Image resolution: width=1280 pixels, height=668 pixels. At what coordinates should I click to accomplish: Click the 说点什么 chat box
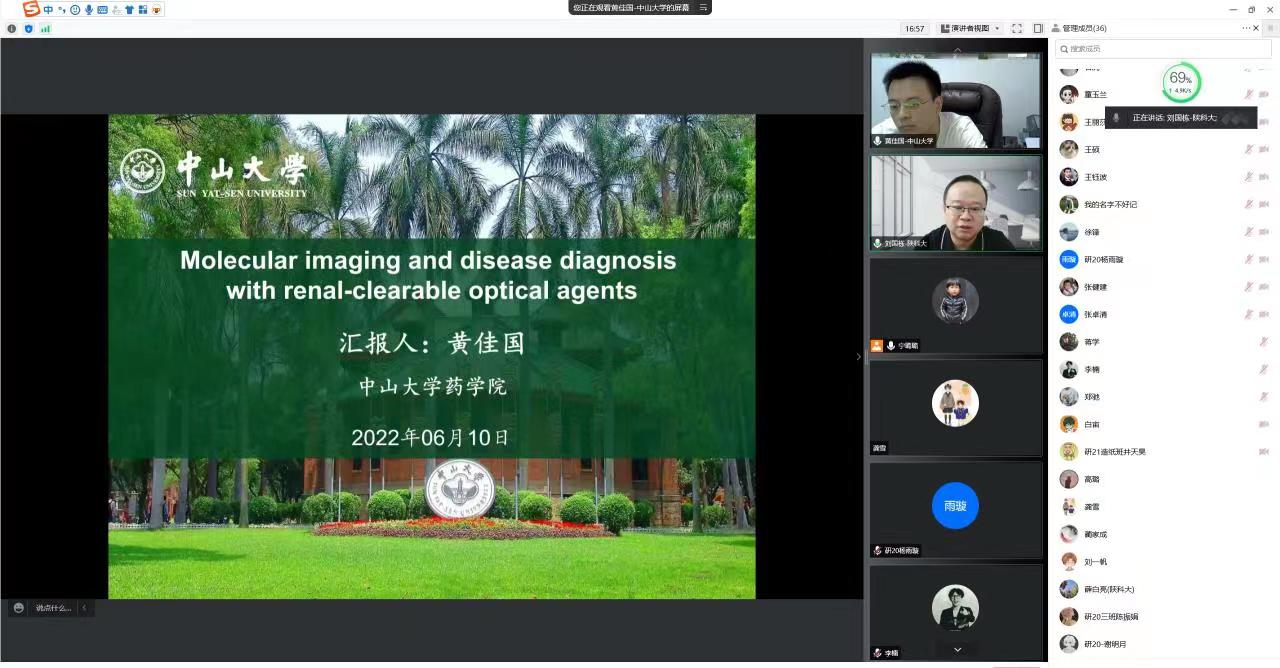(x=54, y=608)
